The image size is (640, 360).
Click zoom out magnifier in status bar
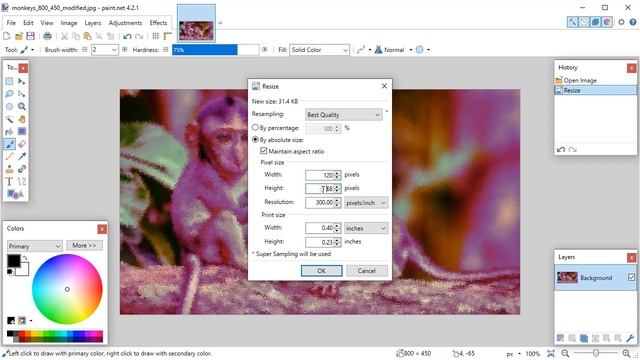click(565, 353)
